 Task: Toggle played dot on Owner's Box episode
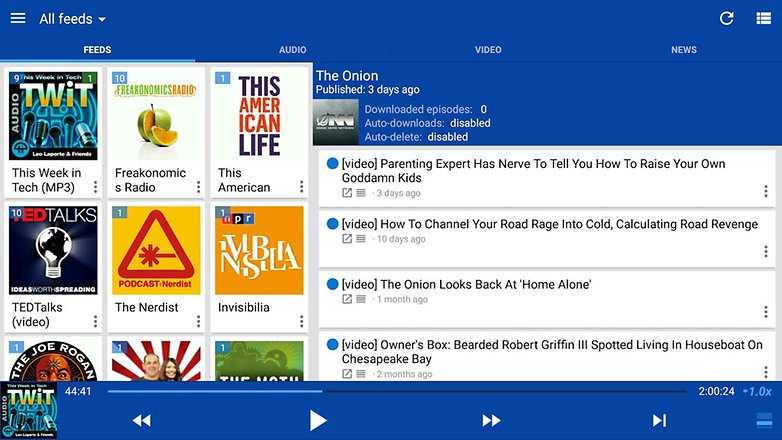click(332, 345)
